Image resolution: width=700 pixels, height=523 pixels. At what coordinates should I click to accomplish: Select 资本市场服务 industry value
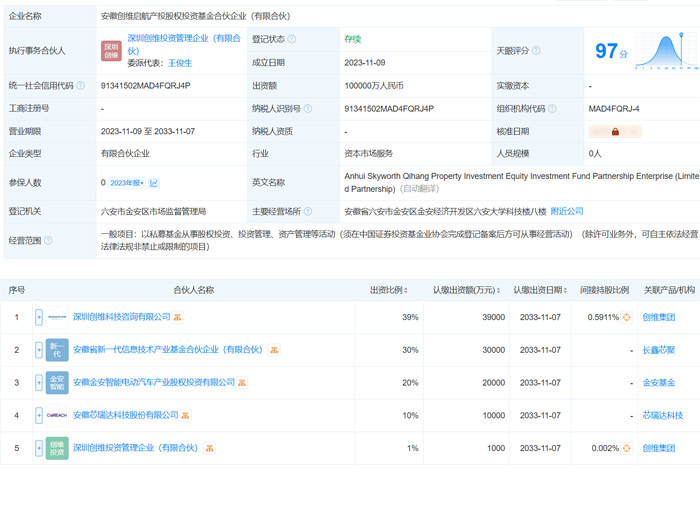click(369, 154)
